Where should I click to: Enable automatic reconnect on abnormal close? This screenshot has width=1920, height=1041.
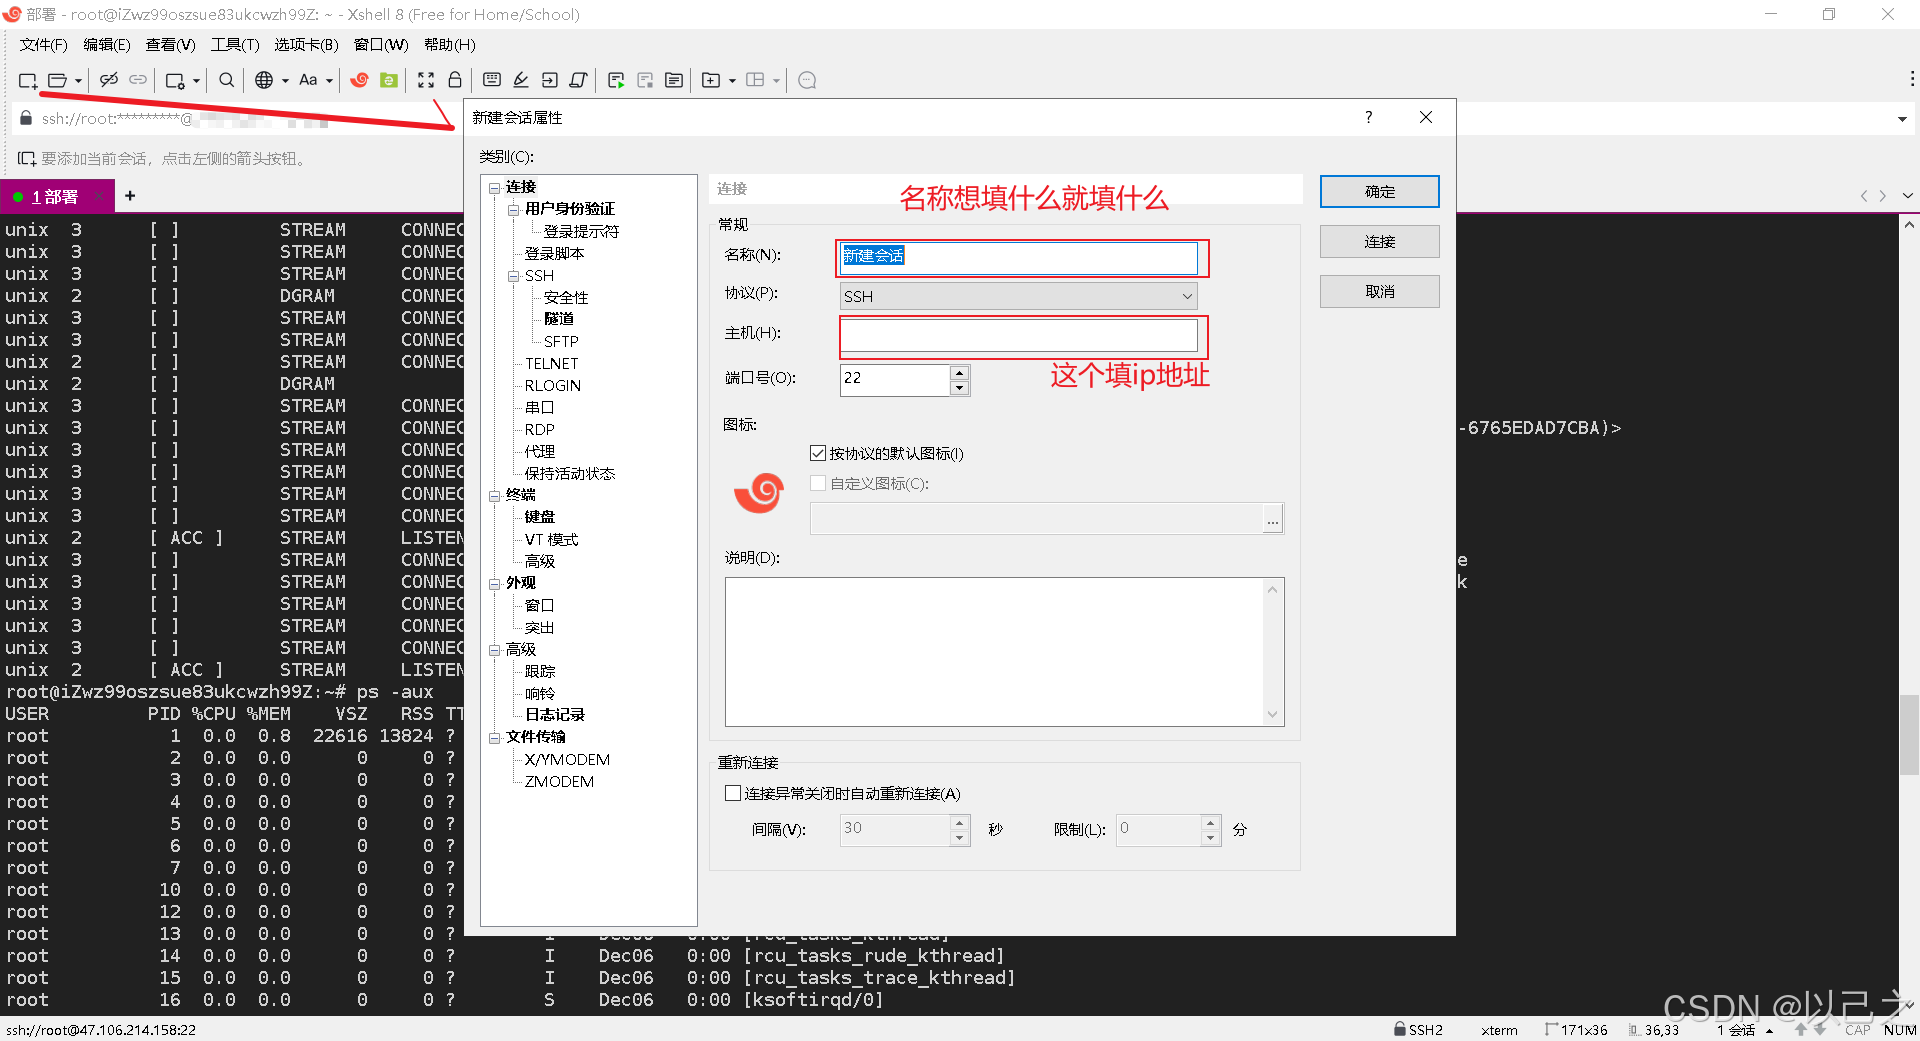[733, 793]
